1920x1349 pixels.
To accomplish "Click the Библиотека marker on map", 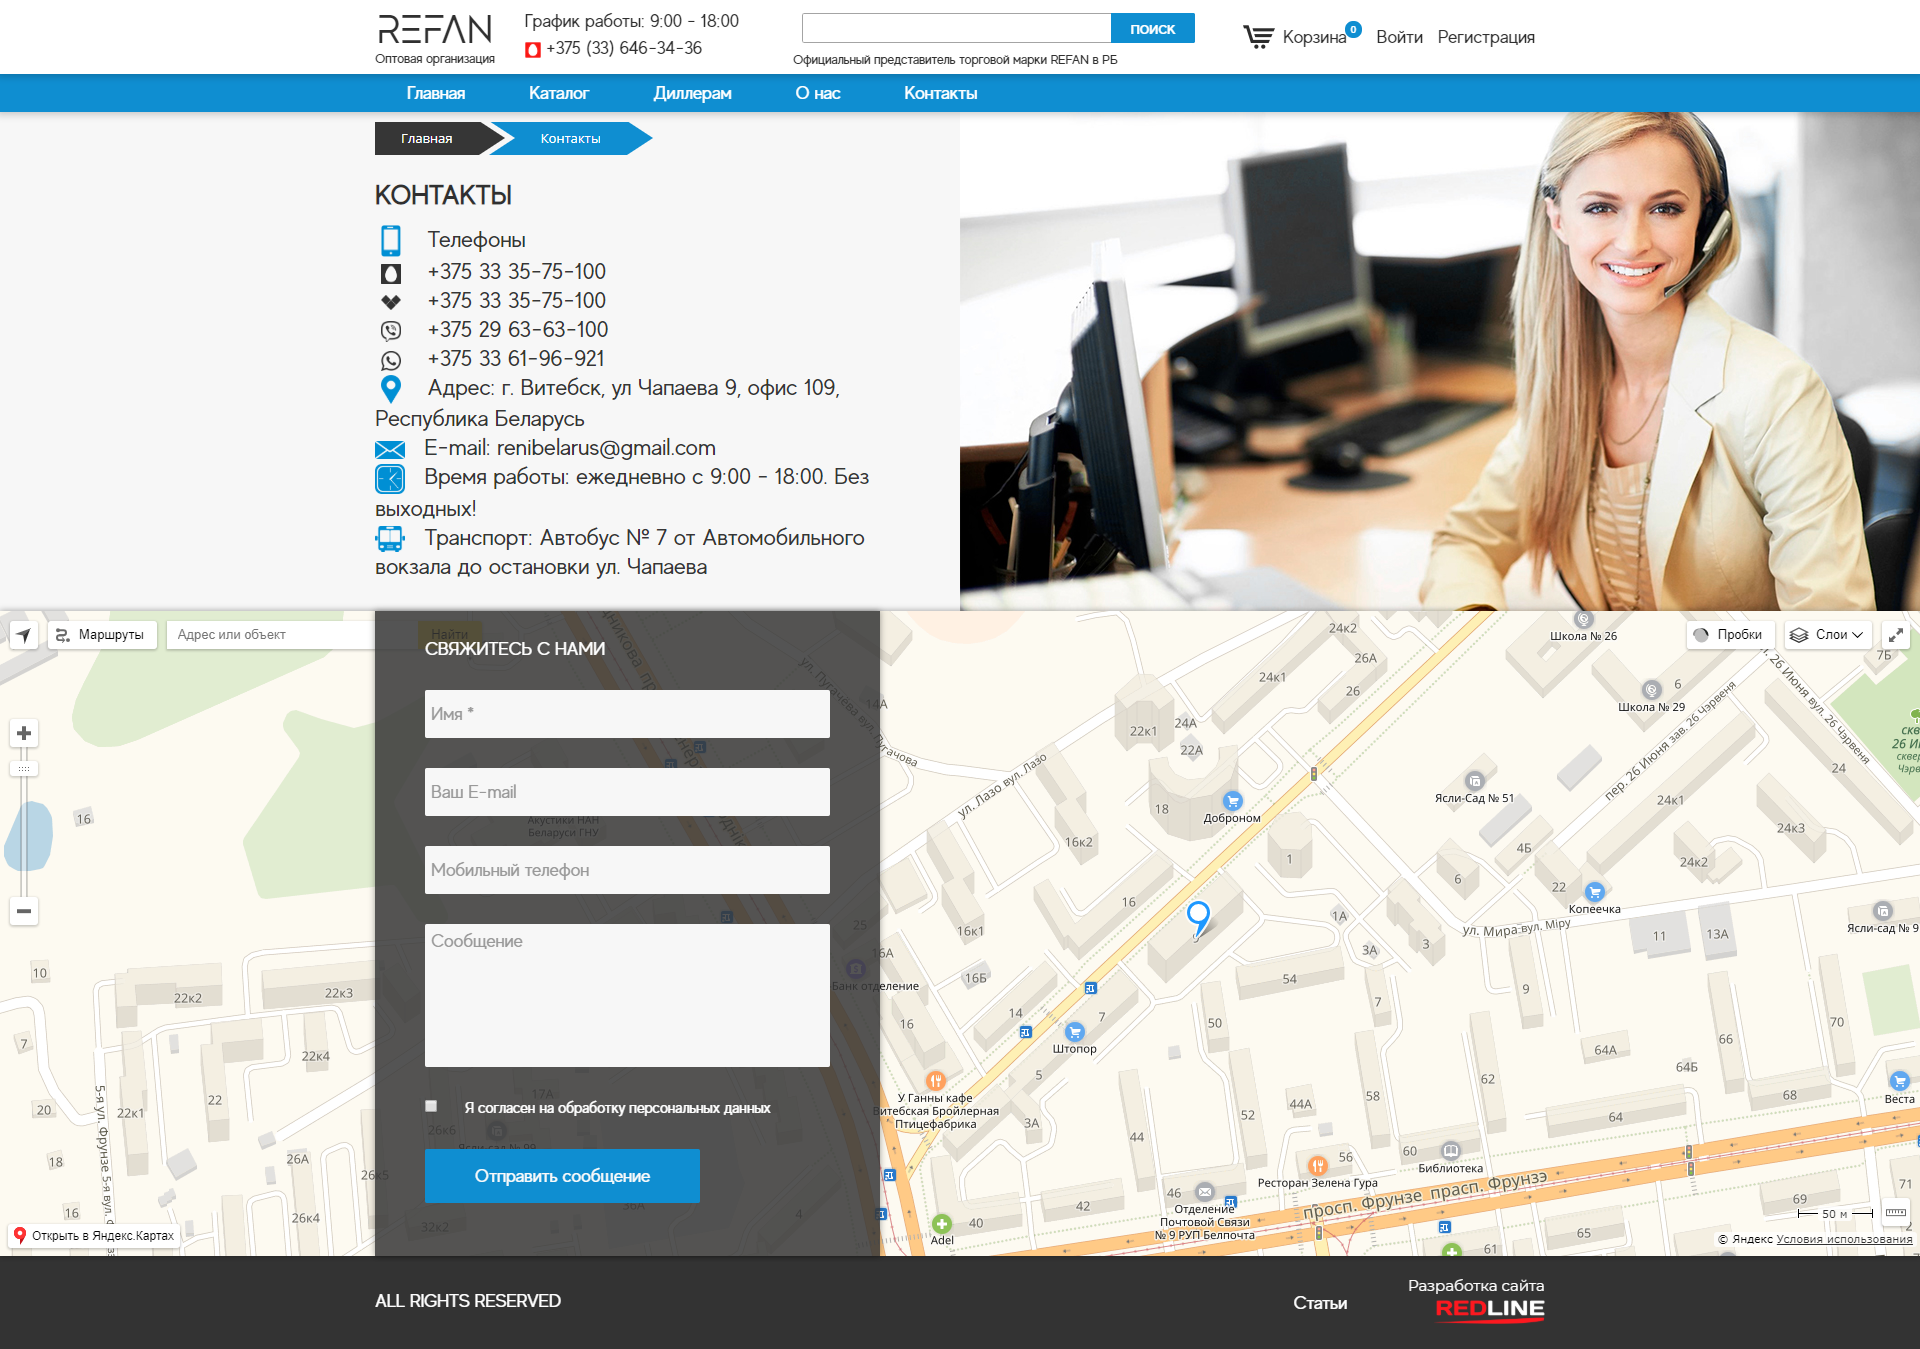I will pos(1451,1150).
